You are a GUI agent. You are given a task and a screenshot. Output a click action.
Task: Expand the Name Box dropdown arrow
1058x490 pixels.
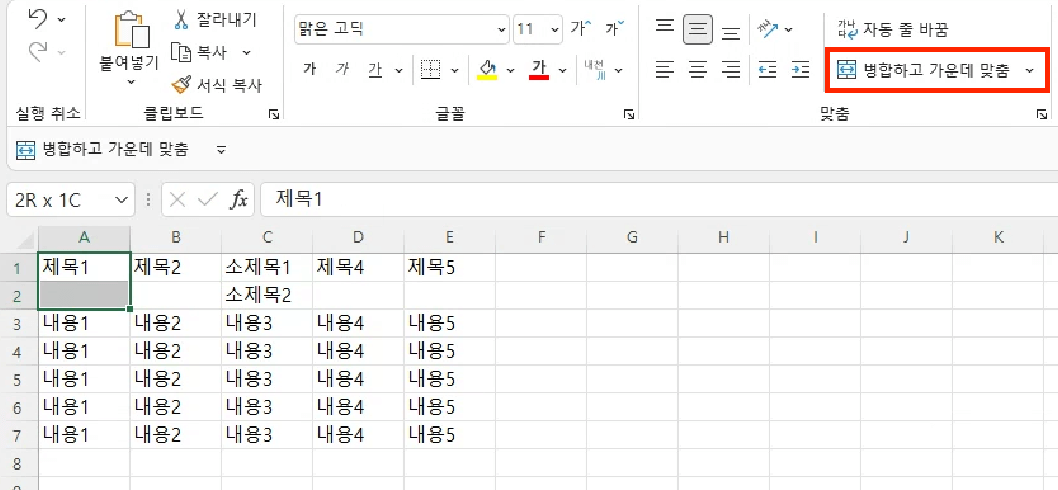[x=121, y=200]
